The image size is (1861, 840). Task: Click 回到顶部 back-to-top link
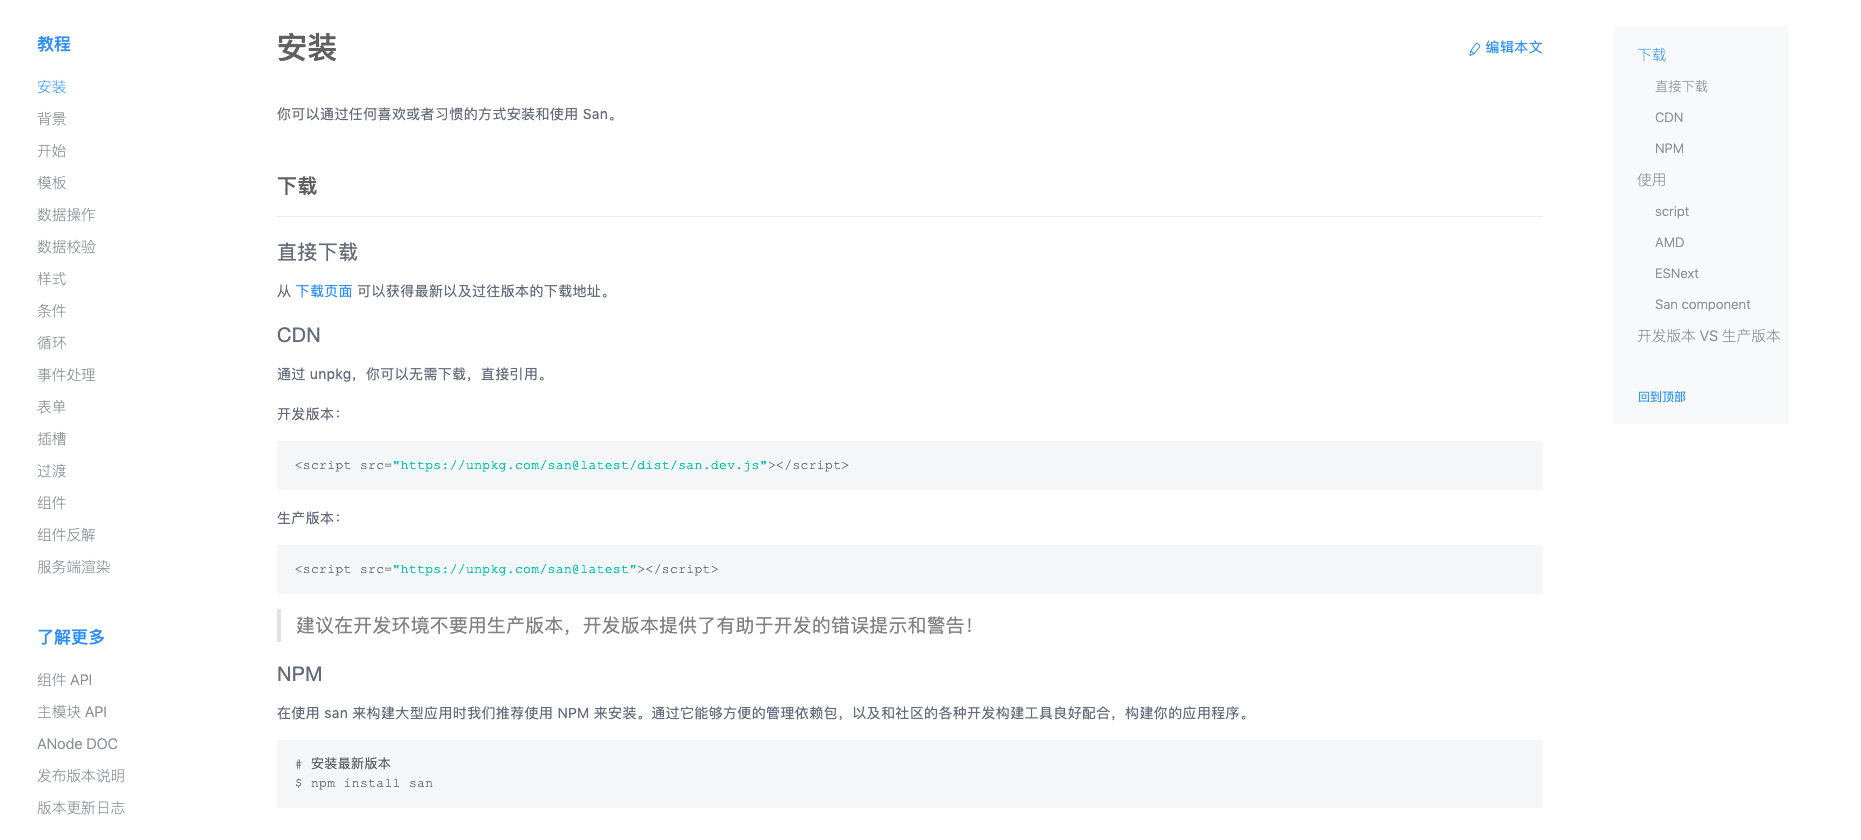[1661, 397]
